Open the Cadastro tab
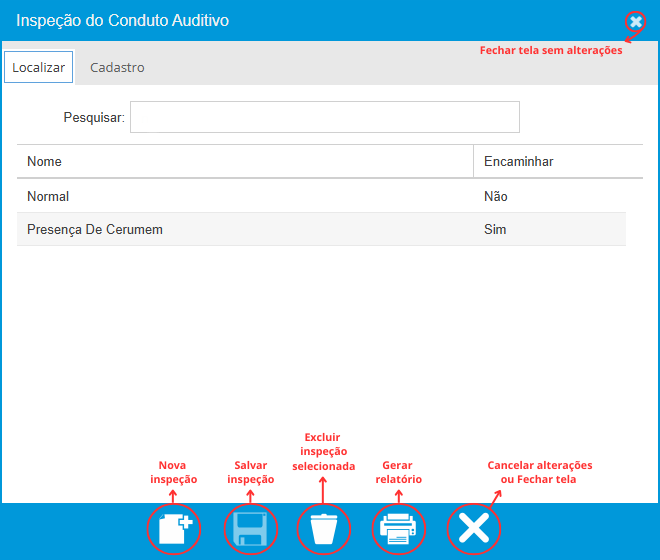Viewport: 660px width, 560px height. 117,67
